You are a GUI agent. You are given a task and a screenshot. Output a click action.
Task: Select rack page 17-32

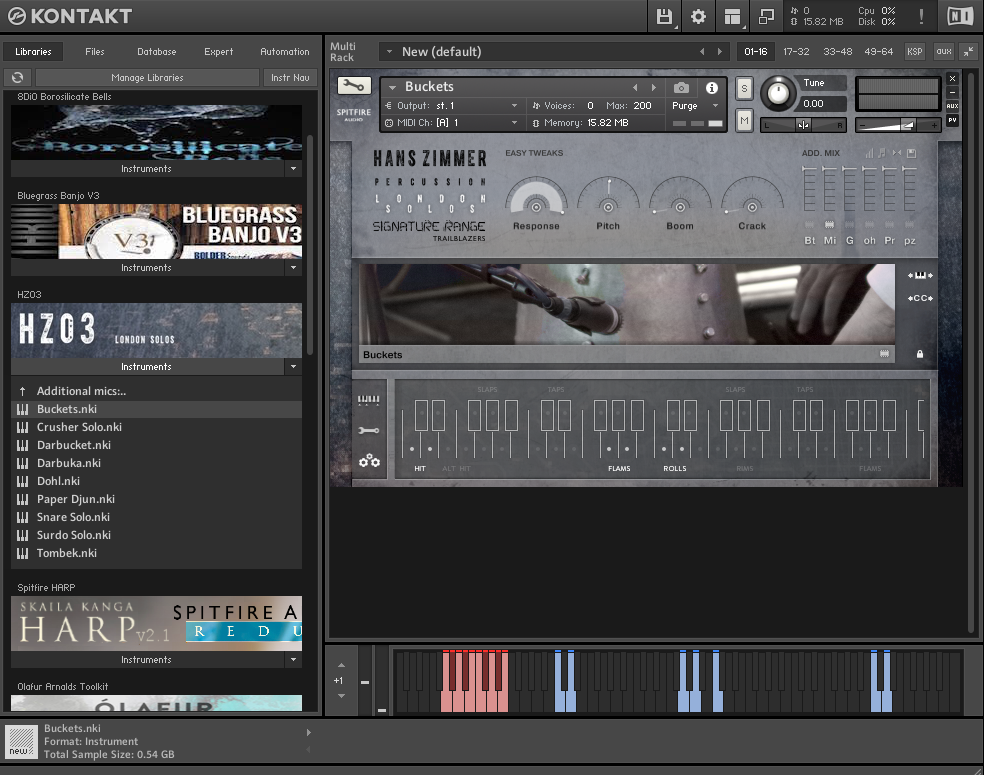[x=796, y=51]
